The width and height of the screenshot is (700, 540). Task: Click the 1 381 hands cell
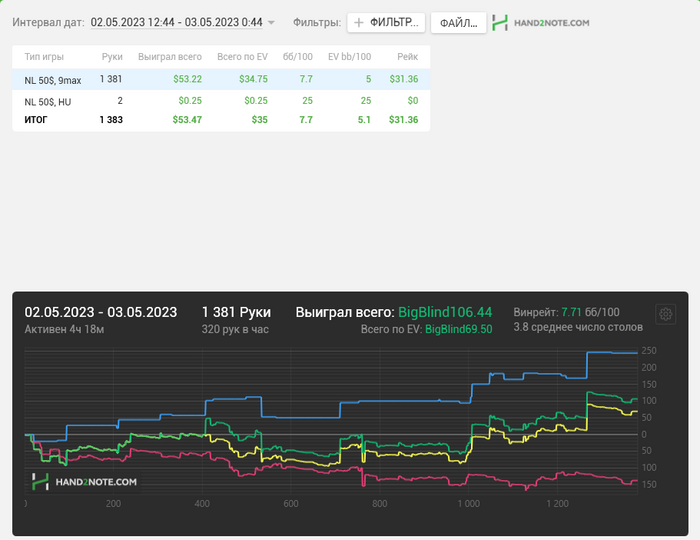click(x=111, y=79)
